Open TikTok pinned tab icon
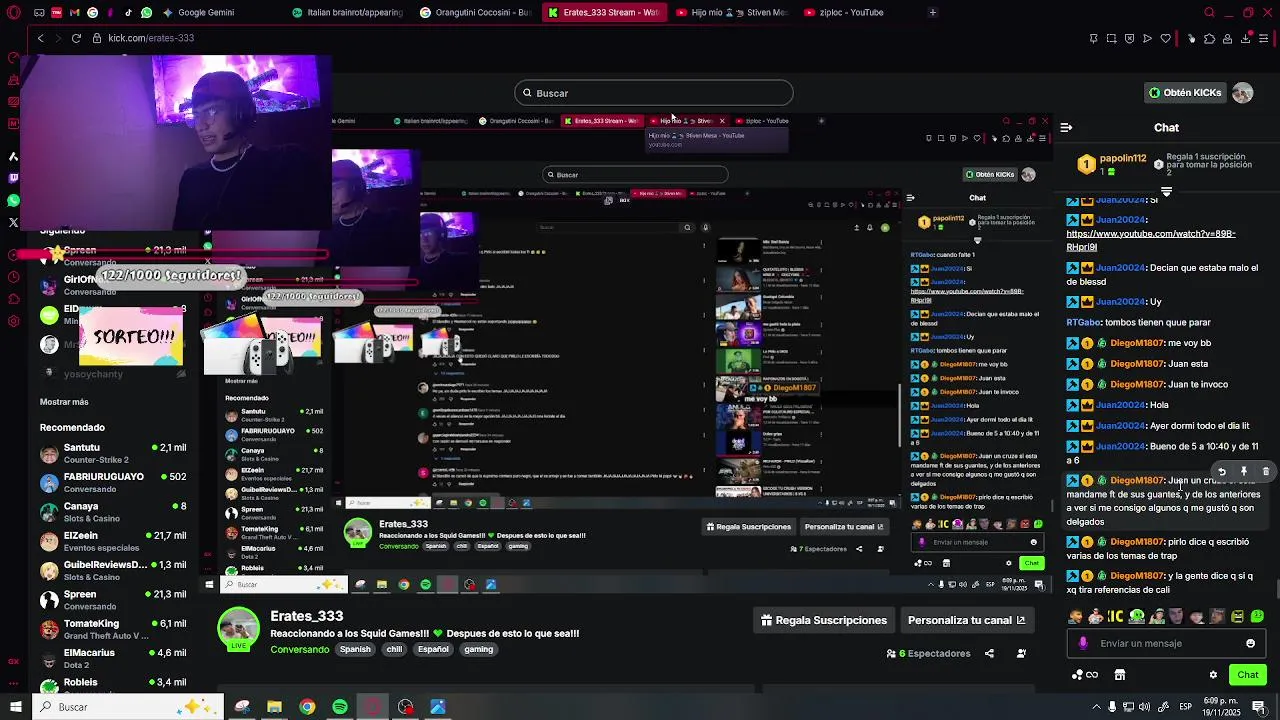This screenshot has height=720, width=1280. (x=129, y=12)
